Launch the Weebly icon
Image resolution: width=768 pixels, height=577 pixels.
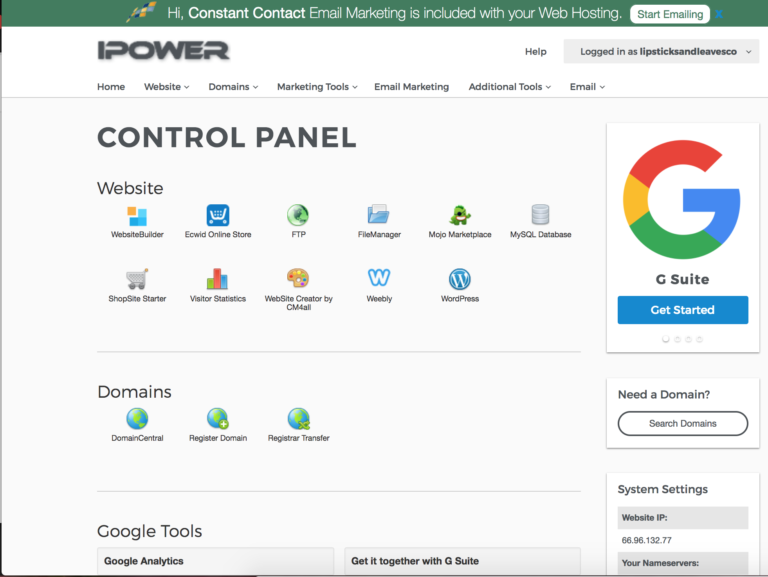[379, 277]
